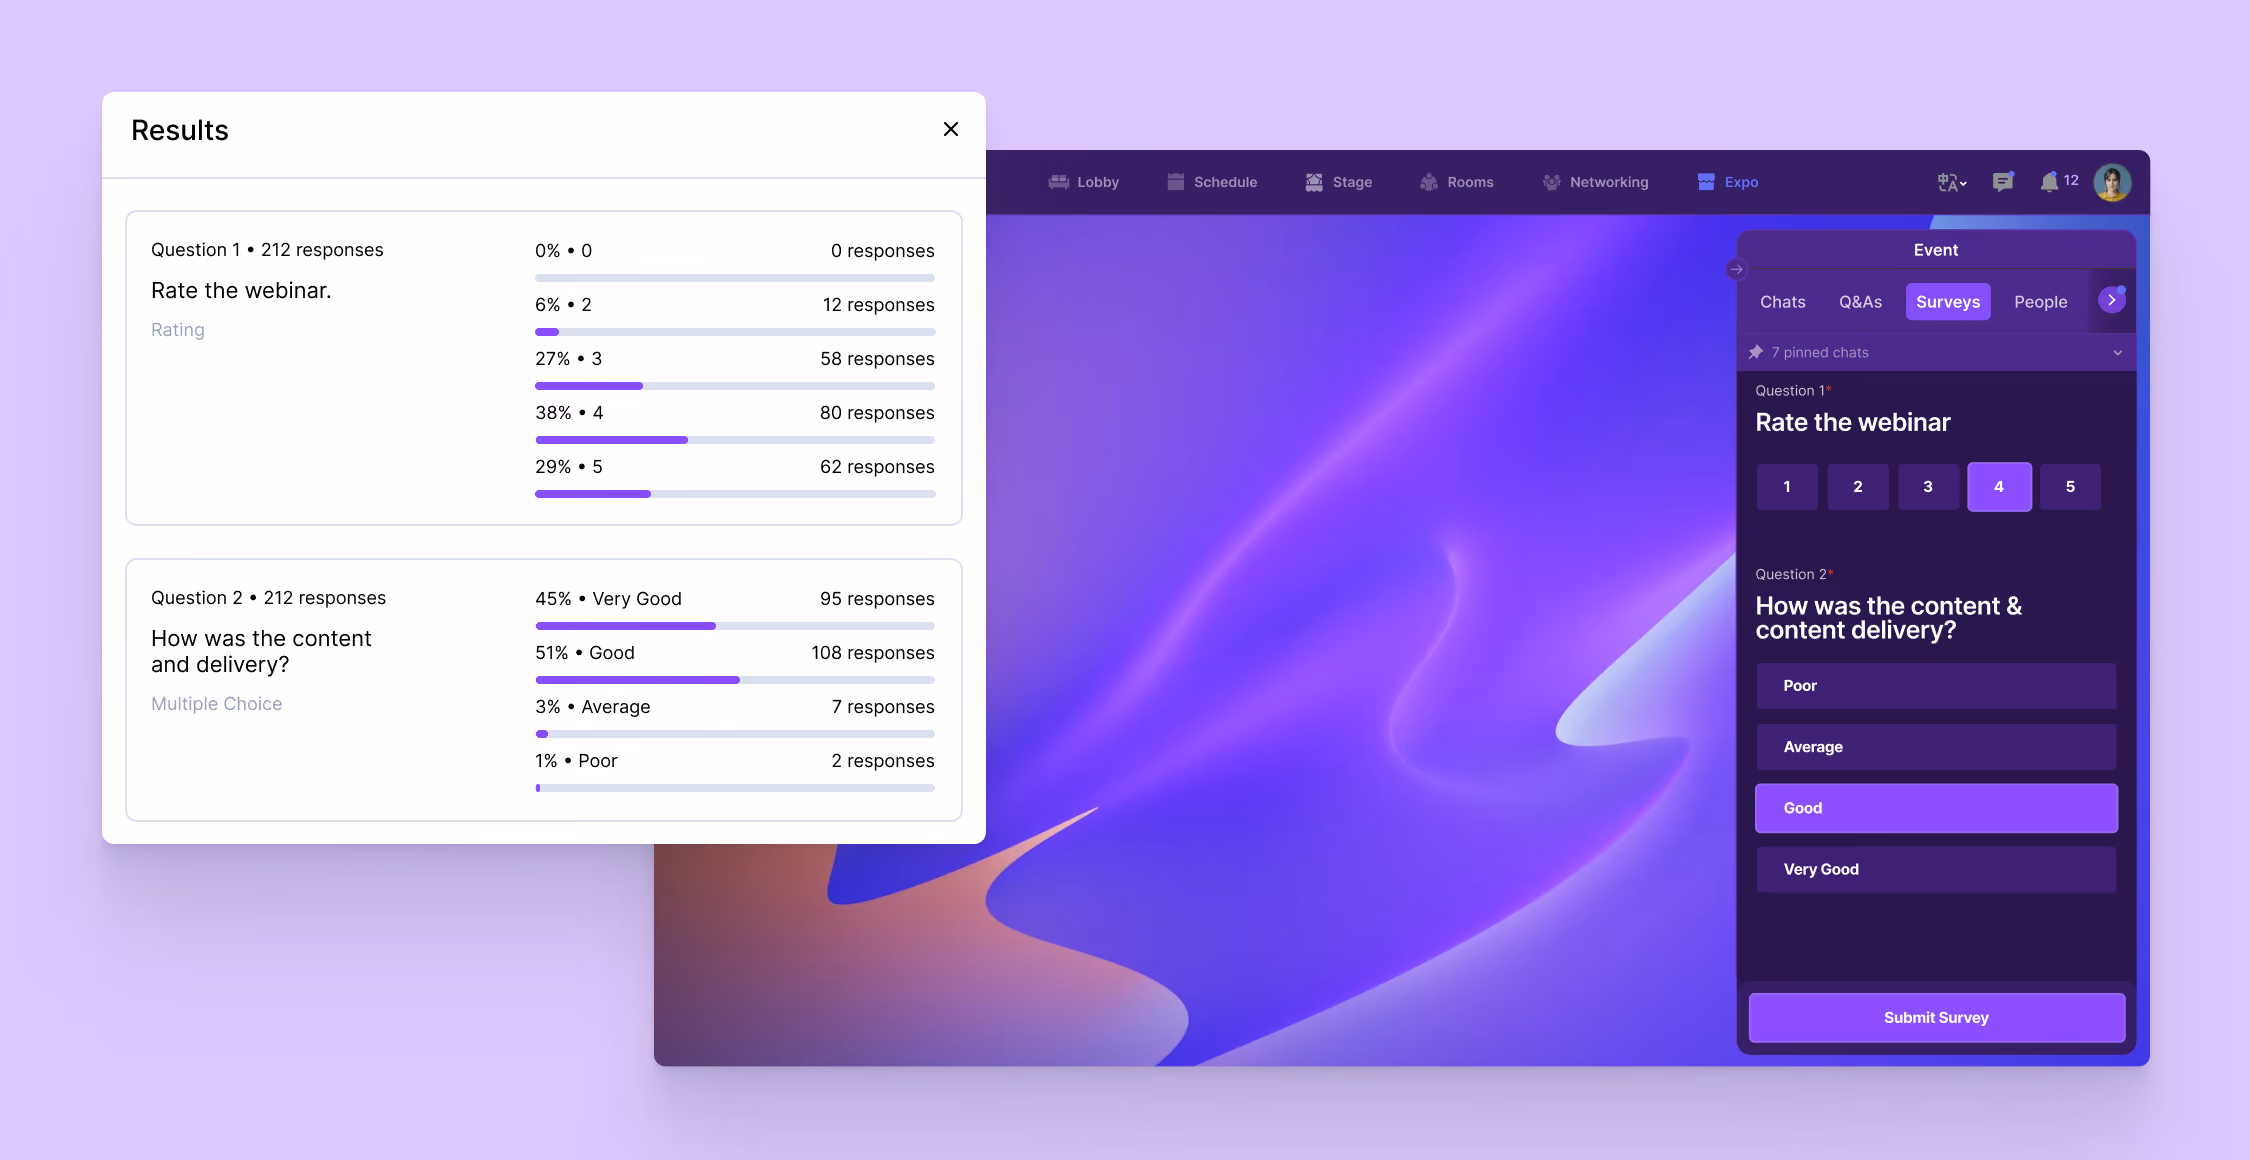Click the Submit Survey button

point(1936,1017)
